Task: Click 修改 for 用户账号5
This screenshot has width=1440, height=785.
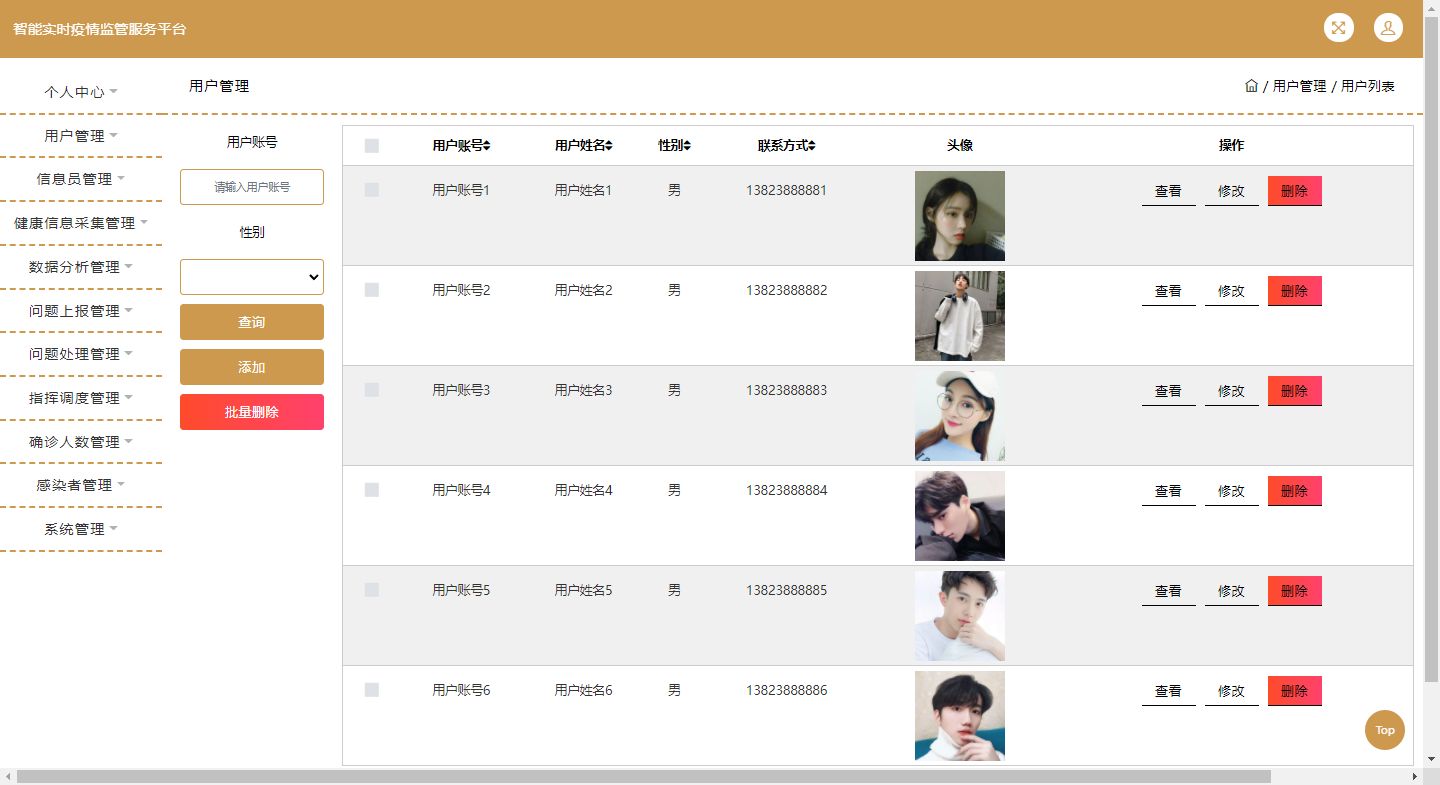Action: click(x=1231, y=591)
